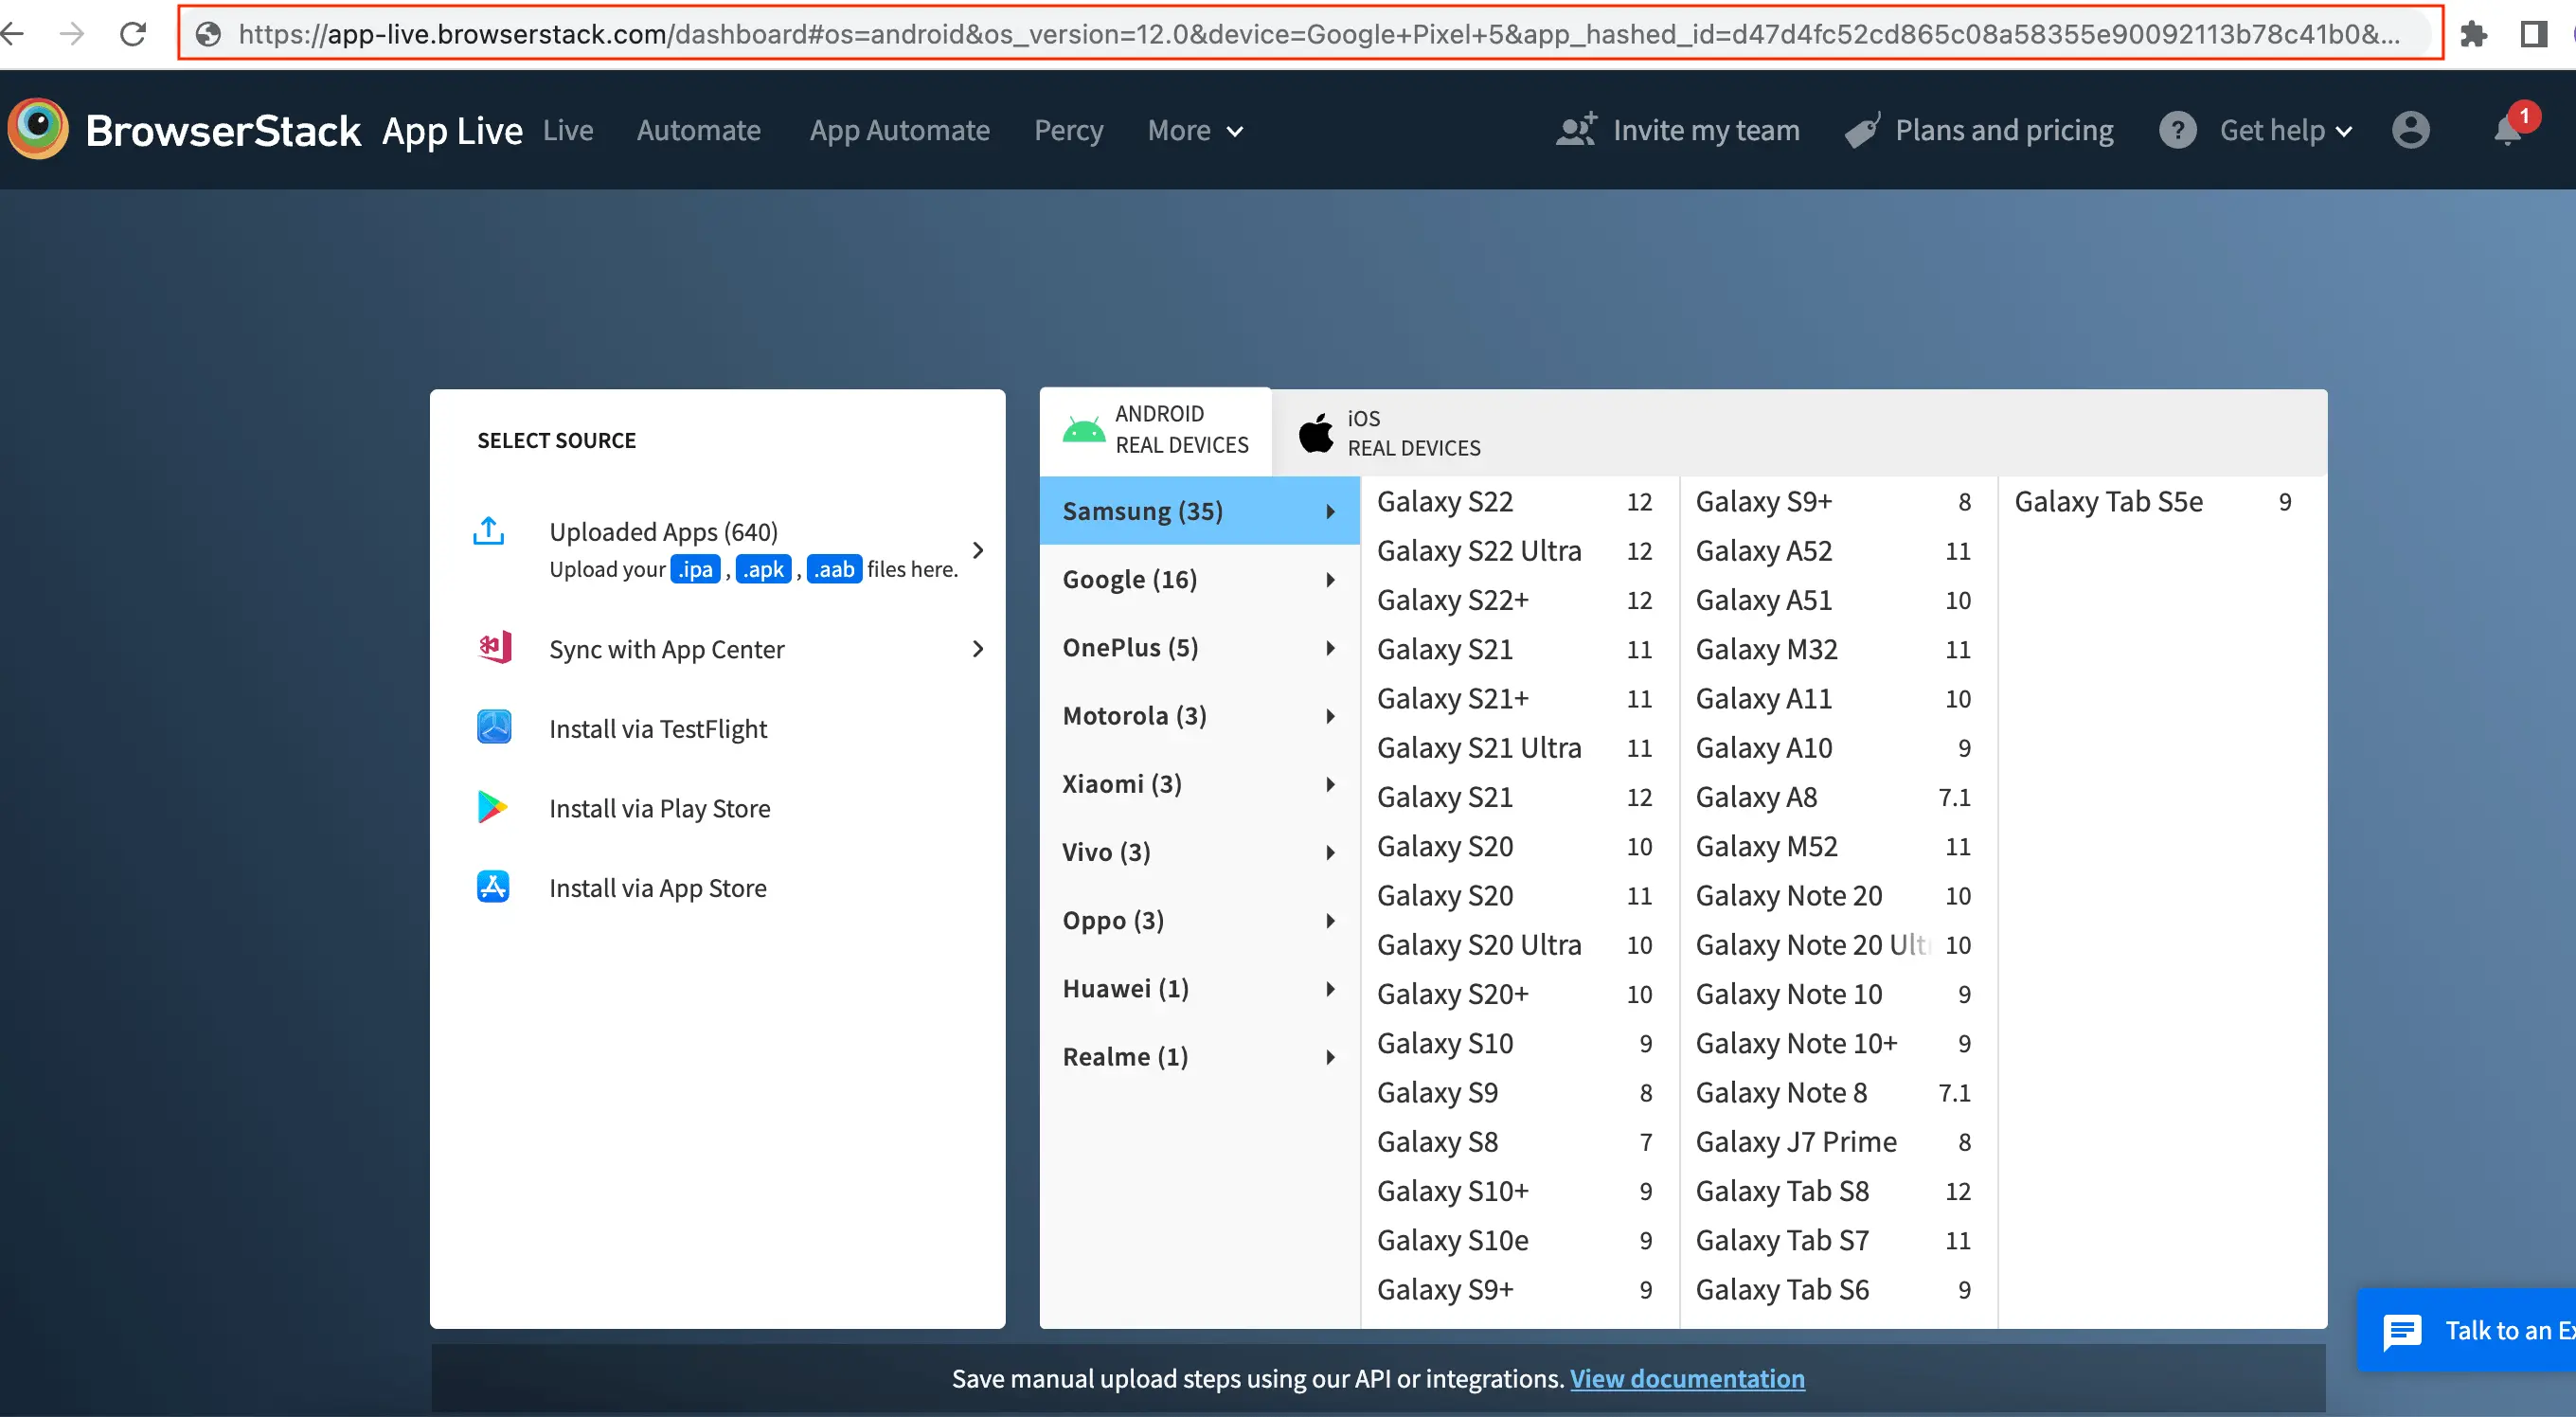The image size is (2576, 1417).
Task: Switch to iOS Real Devices tab
Action: click(1390, 433)
